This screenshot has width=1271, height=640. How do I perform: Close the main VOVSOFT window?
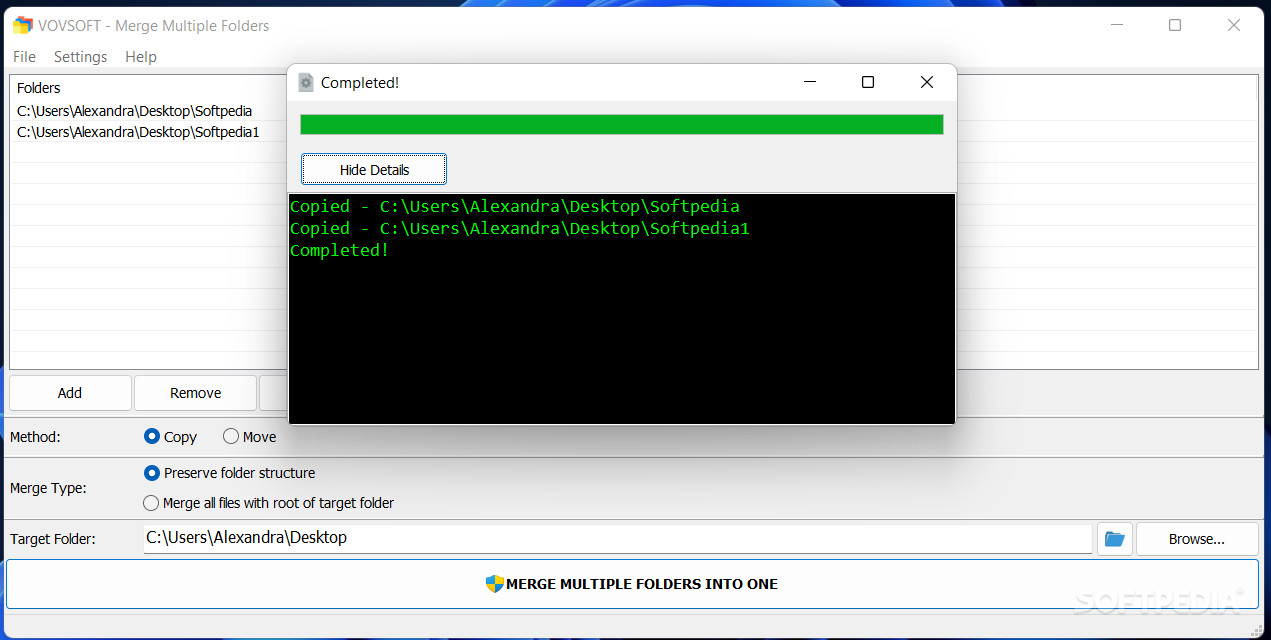(1234, 25)
